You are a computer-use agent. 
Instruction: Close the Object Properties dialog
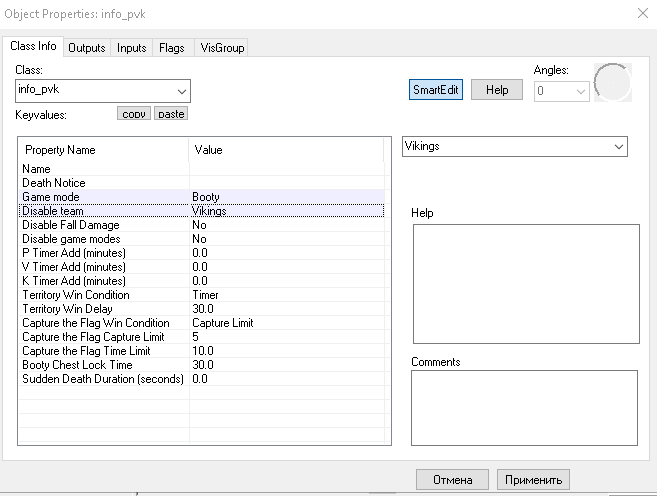pos(640,13)
